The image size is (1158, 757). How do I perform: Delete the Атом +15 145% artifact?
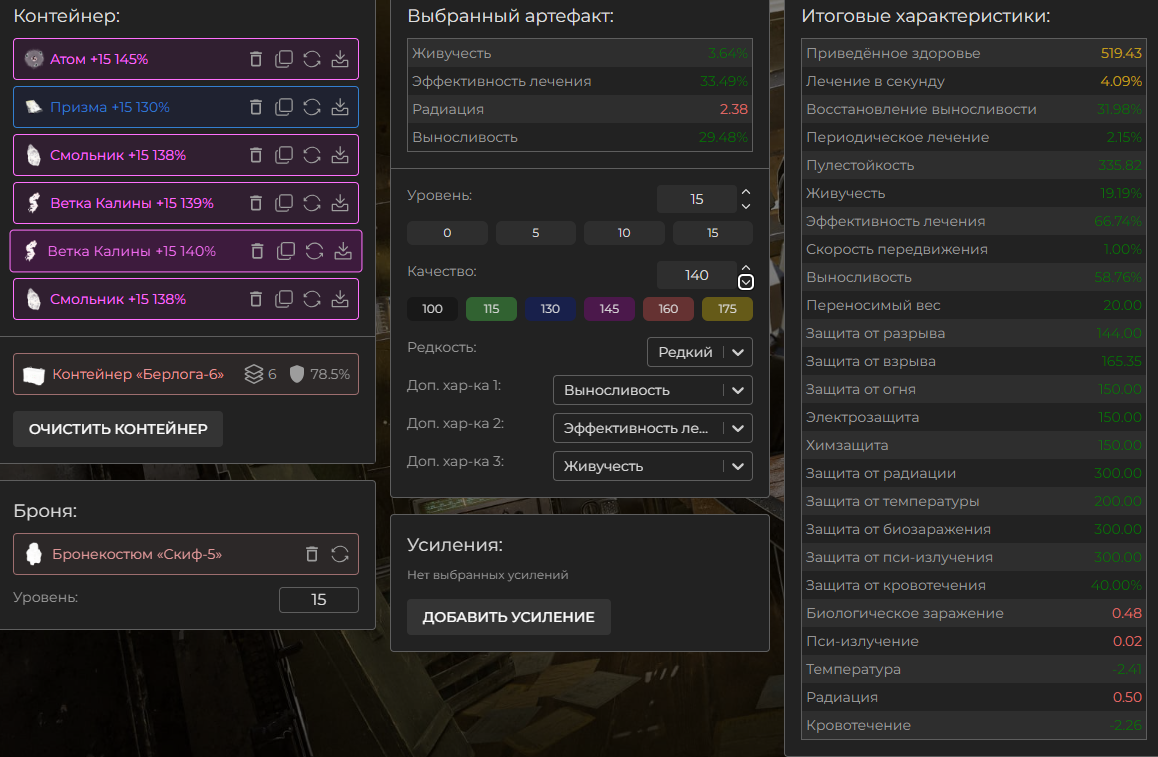point(256,59)
